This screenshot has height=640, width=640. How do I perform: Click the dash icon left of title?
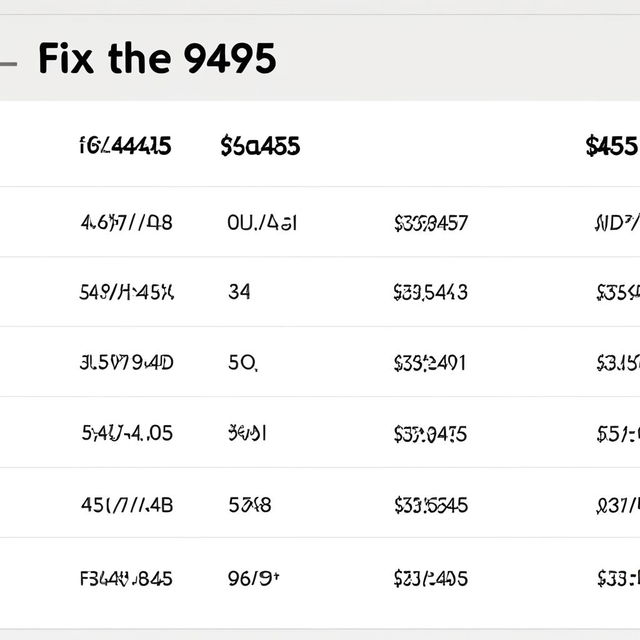[x=8, y=64]
